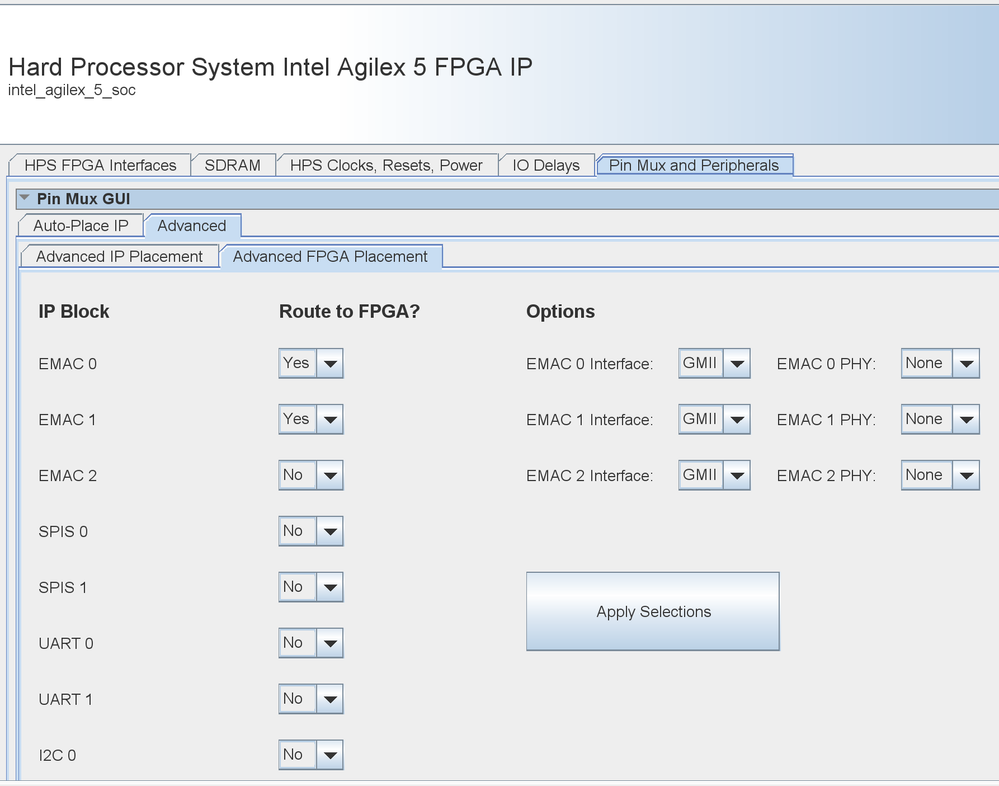Viewport: 999px width, 786px height.
Task: Open SPIS 0 Route to FPGA dropdown
Action: click(310, 531)
